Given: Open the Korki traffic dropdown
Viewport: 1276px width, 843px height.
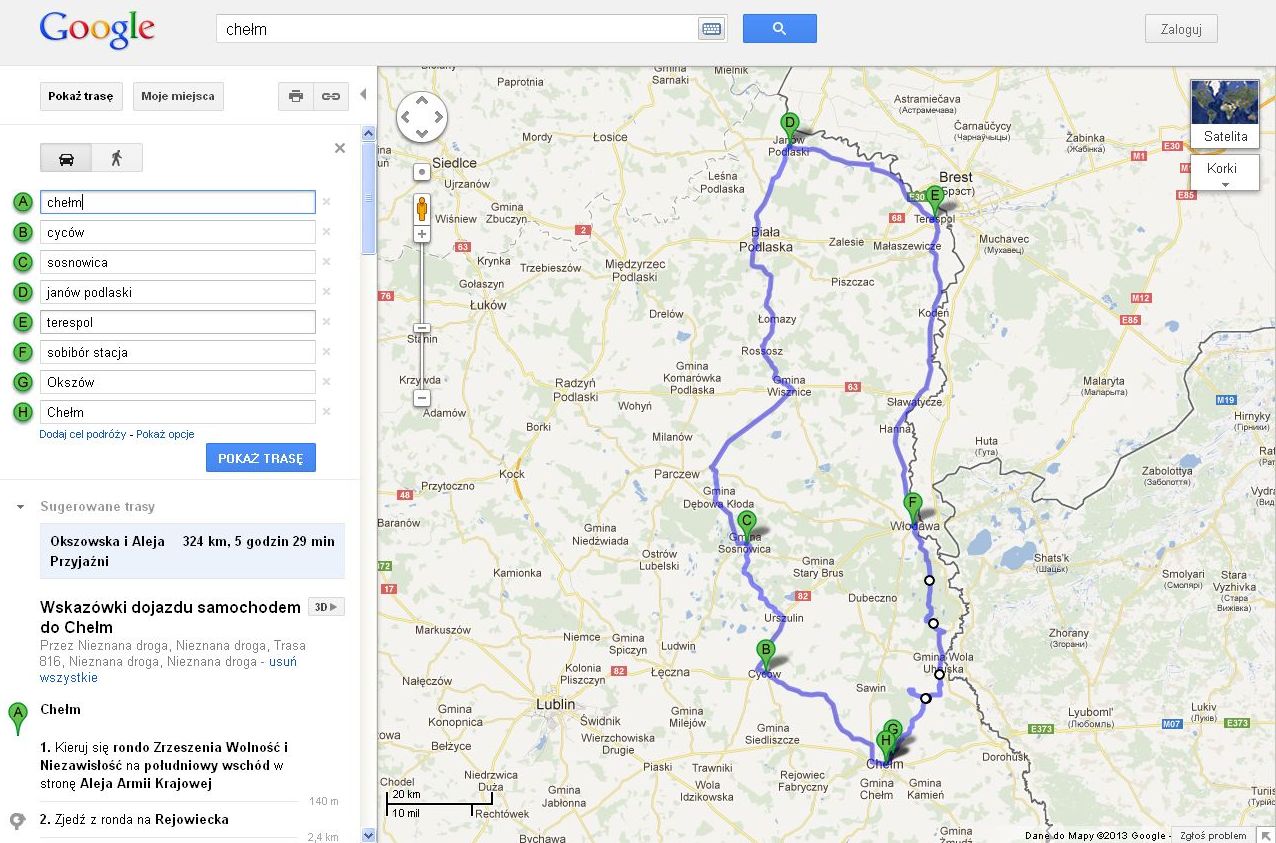Looking at the screenshot, I should tap(1224, 174).
